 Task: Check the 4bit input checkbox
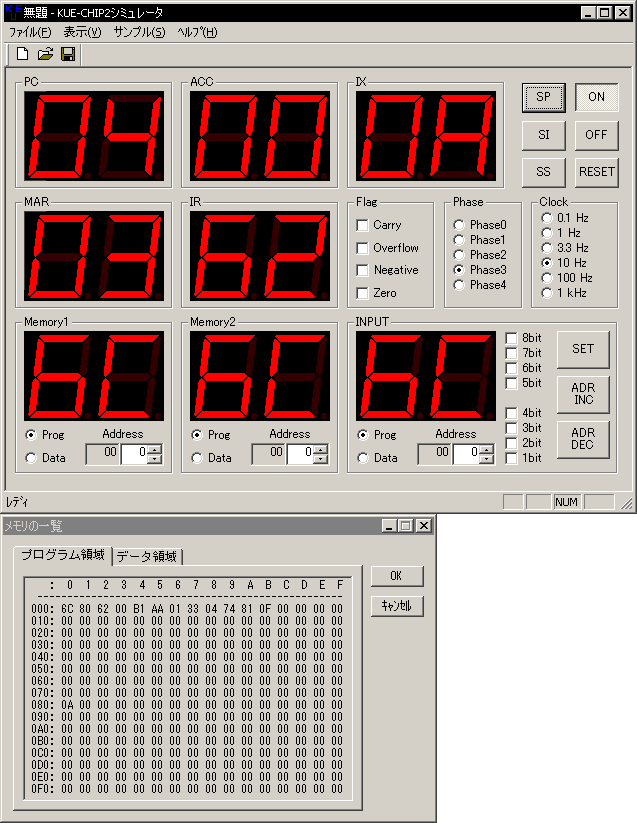(x=511, y=413)
